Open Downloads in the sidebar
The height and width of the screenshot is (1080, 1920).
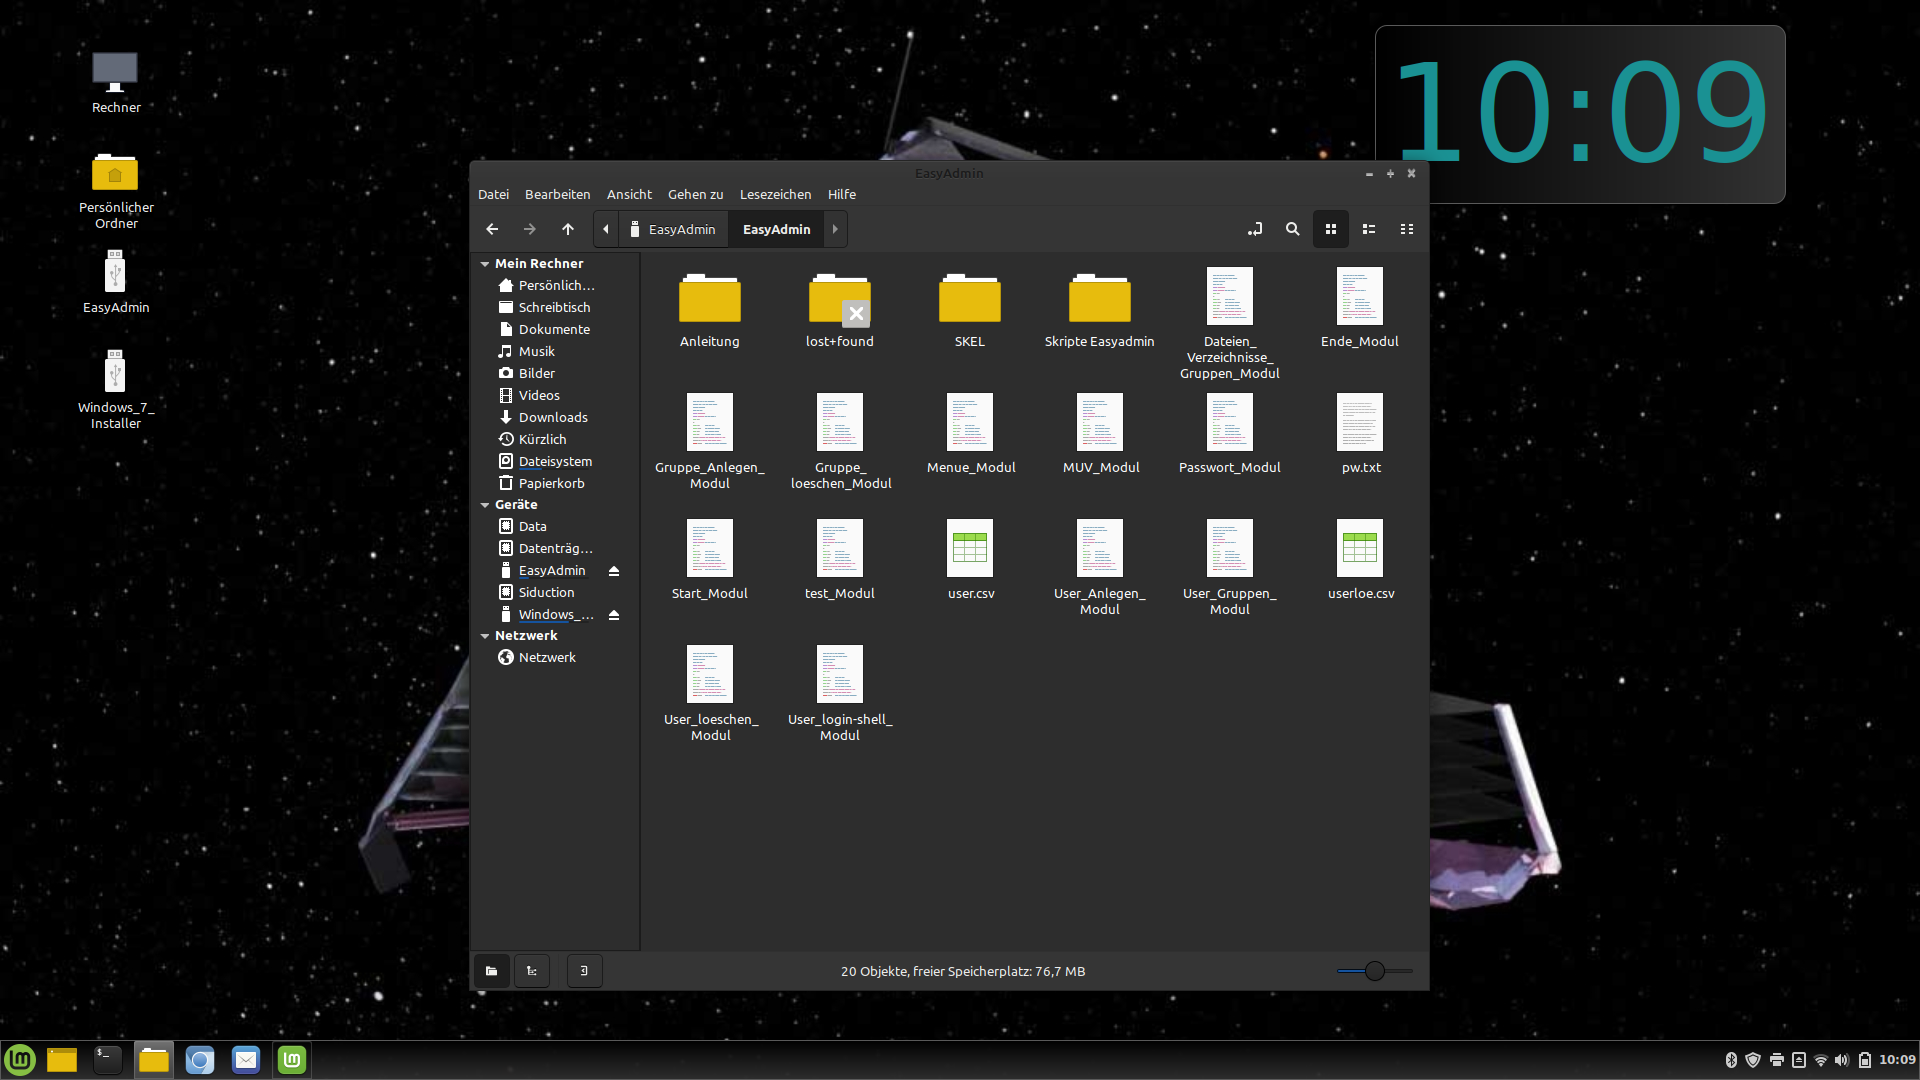pos(552,417)
